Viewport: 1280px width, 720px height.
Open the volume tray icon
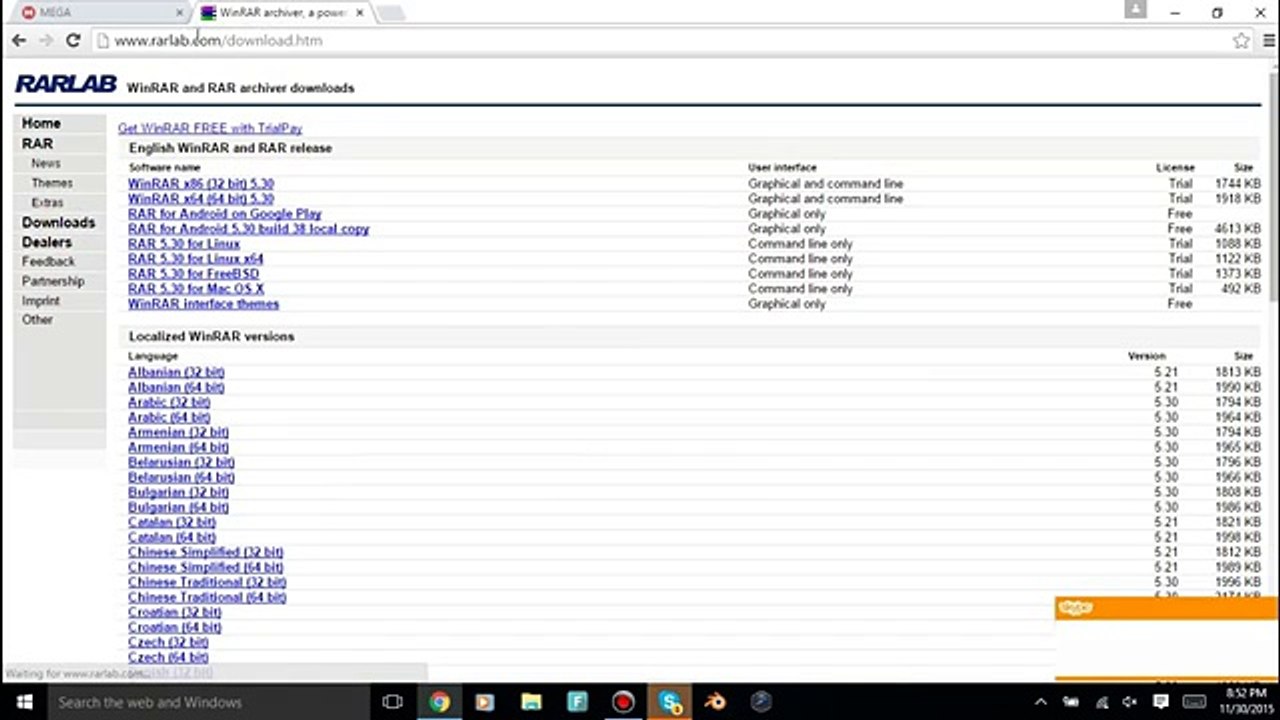click(x=1131, y=702)
